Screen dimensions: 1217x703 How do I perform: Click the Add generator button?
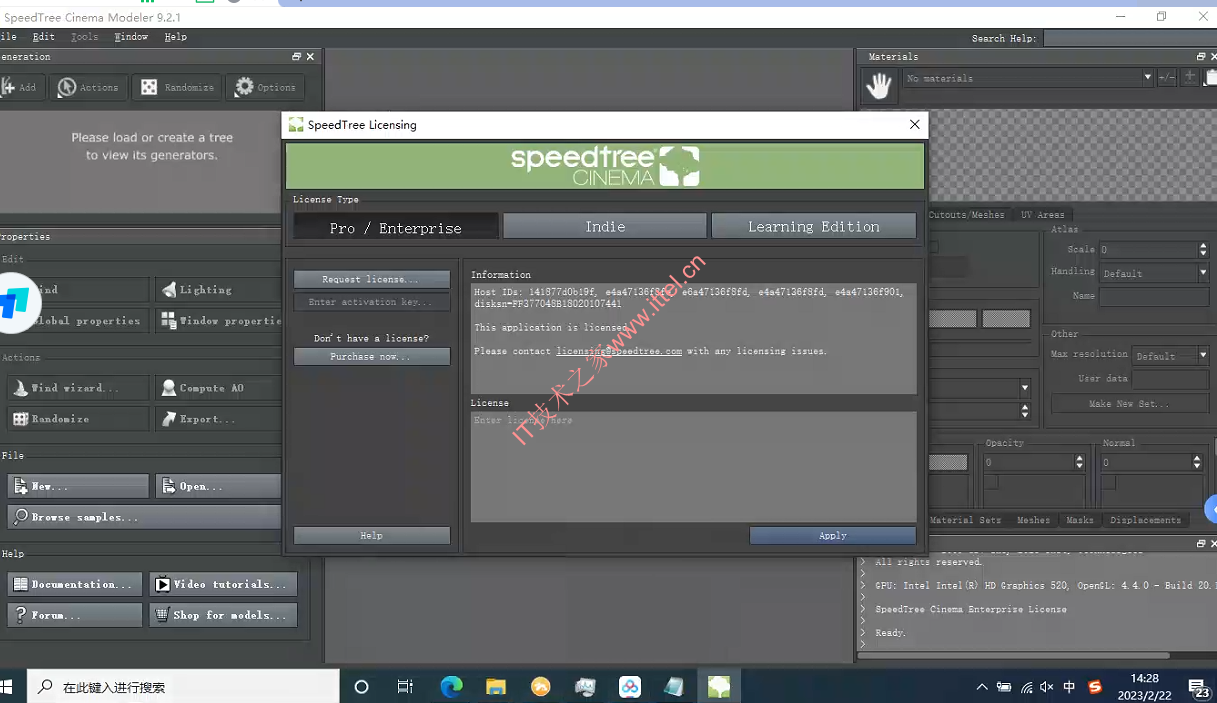click(20, 87)
